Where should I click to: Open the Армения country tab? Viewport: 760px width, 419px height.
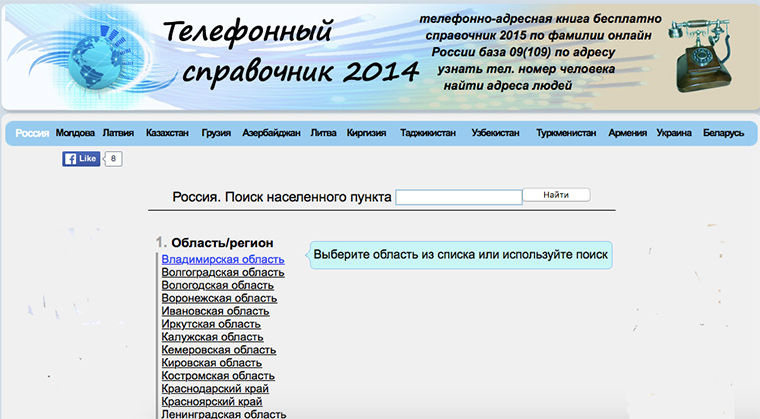[628, 133]
